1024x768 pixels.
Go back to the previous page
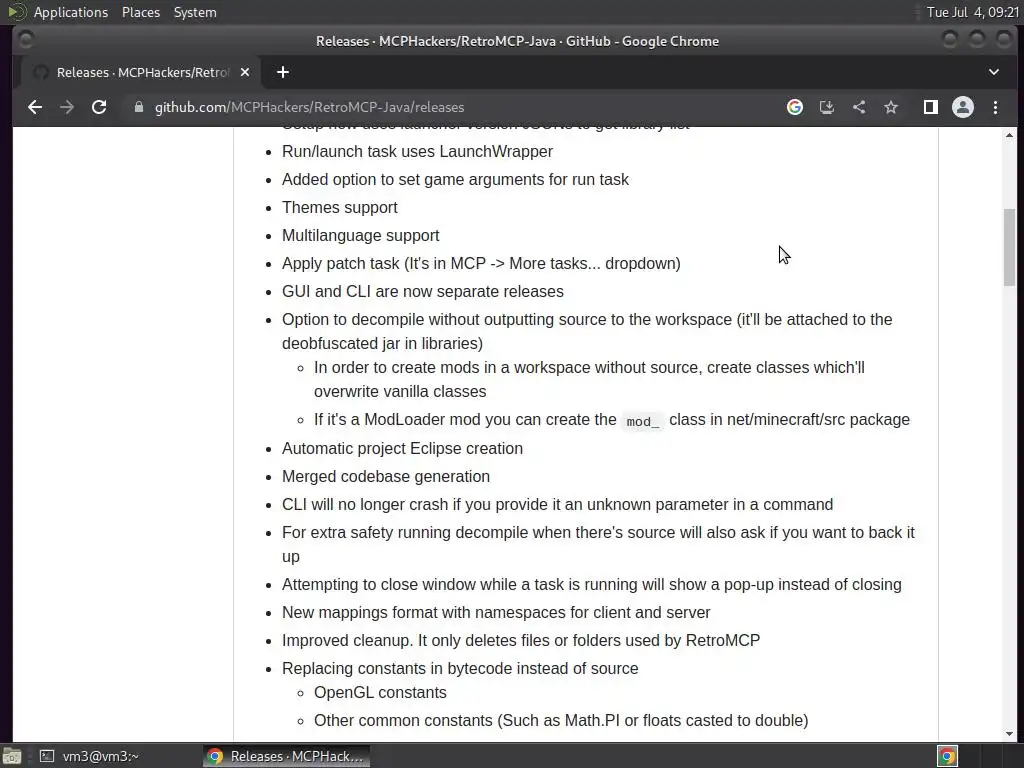point(35,107)
